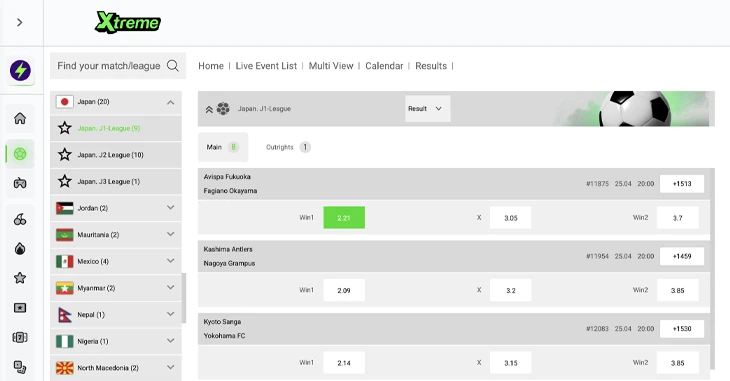Favorite Japan J1-League with star
The height and width of the screenshot is (381, 730).
click(x=65, y=128)
